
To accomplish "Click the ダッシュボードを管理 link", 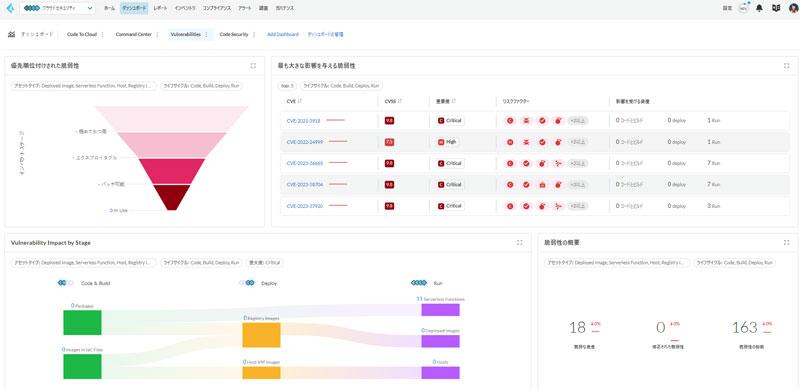I will pyautogui.click(x=326, y=34).
